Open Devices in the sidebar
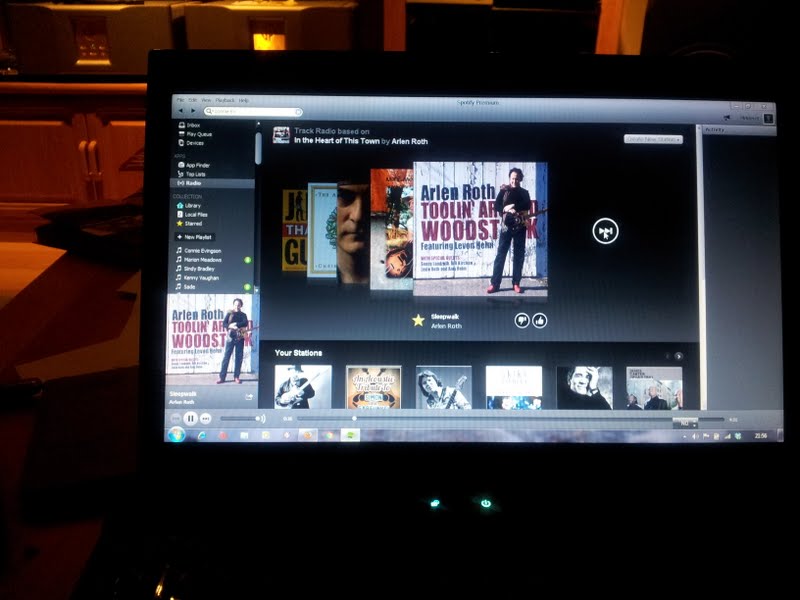 [191, 143]
